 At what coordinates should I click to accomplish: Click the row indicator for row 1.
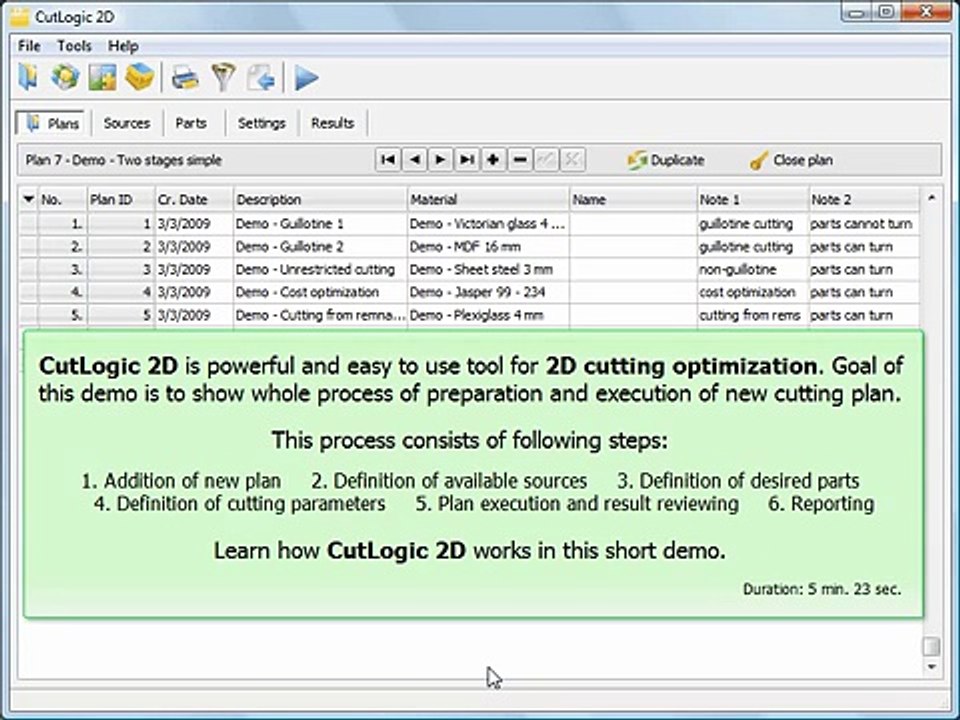point(29,224)
